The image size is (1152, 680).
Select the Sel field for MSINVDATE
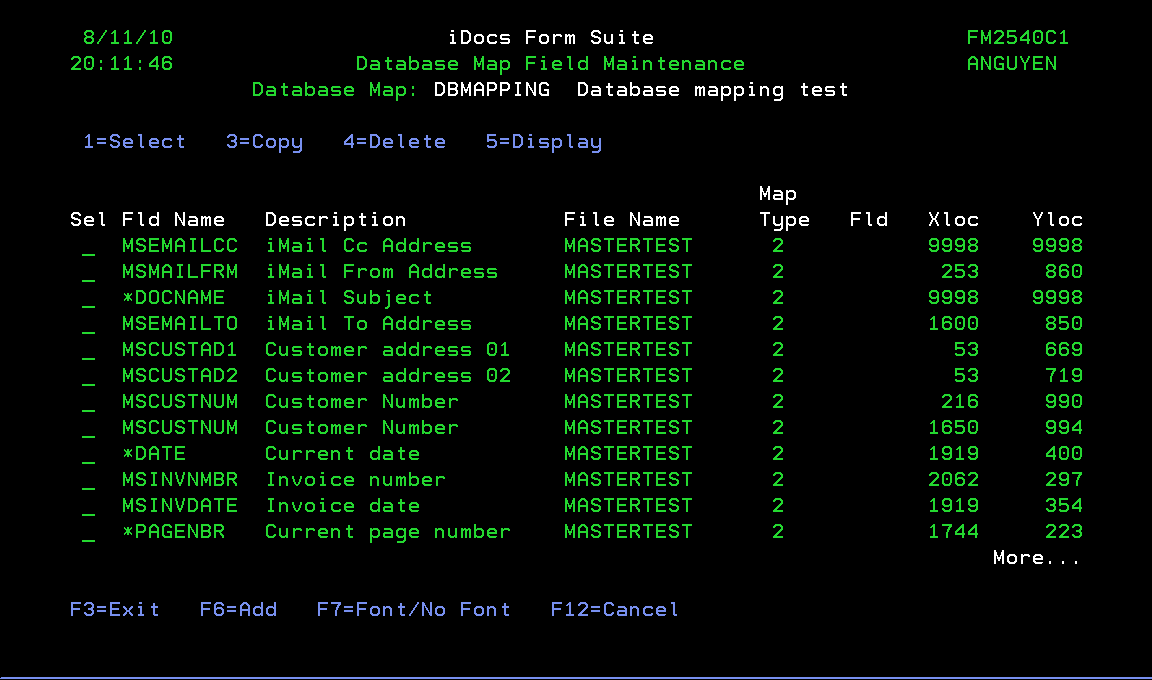point(89,507)
